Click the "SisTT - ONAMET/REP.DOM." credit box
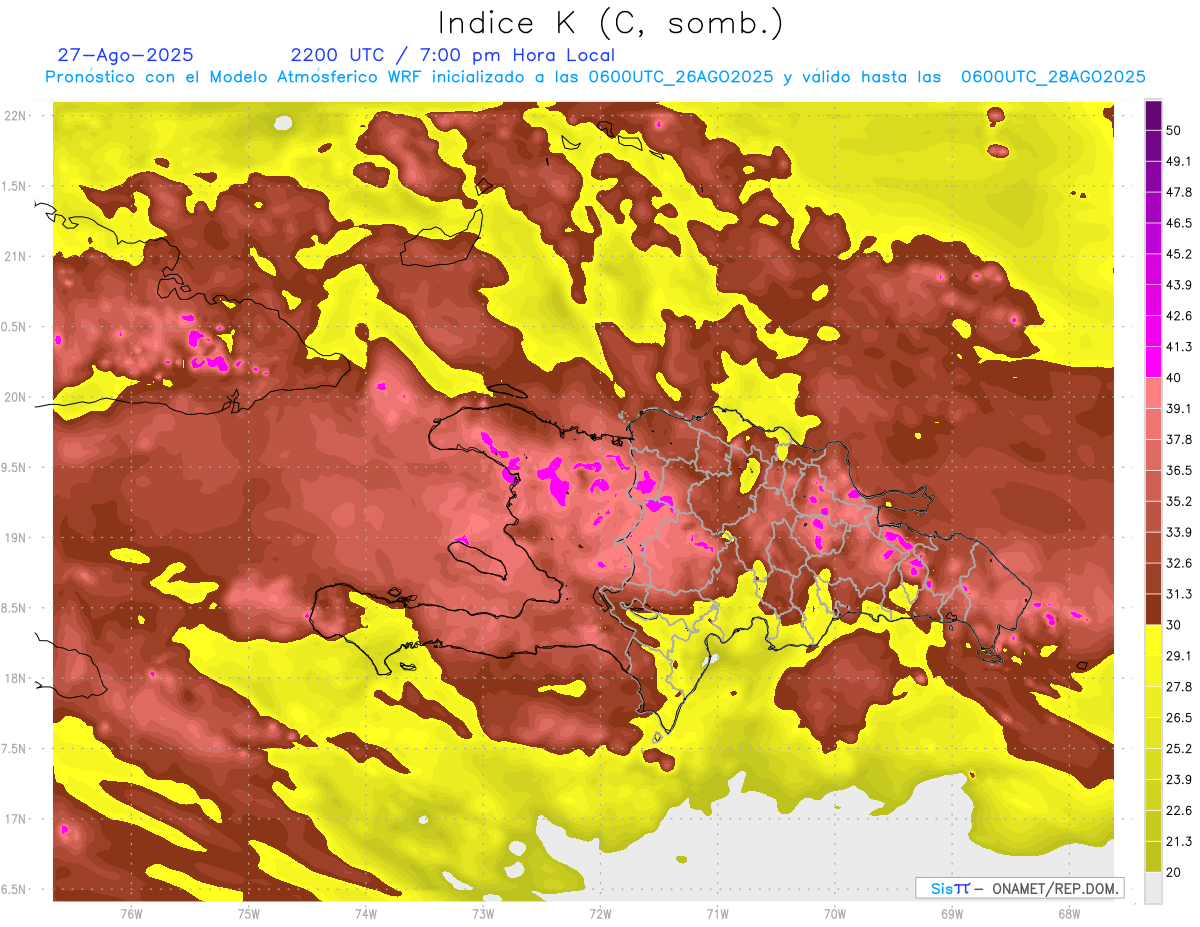Image resolution: width=1200 pixels, height=927 pixels. tap(1019, 888)
